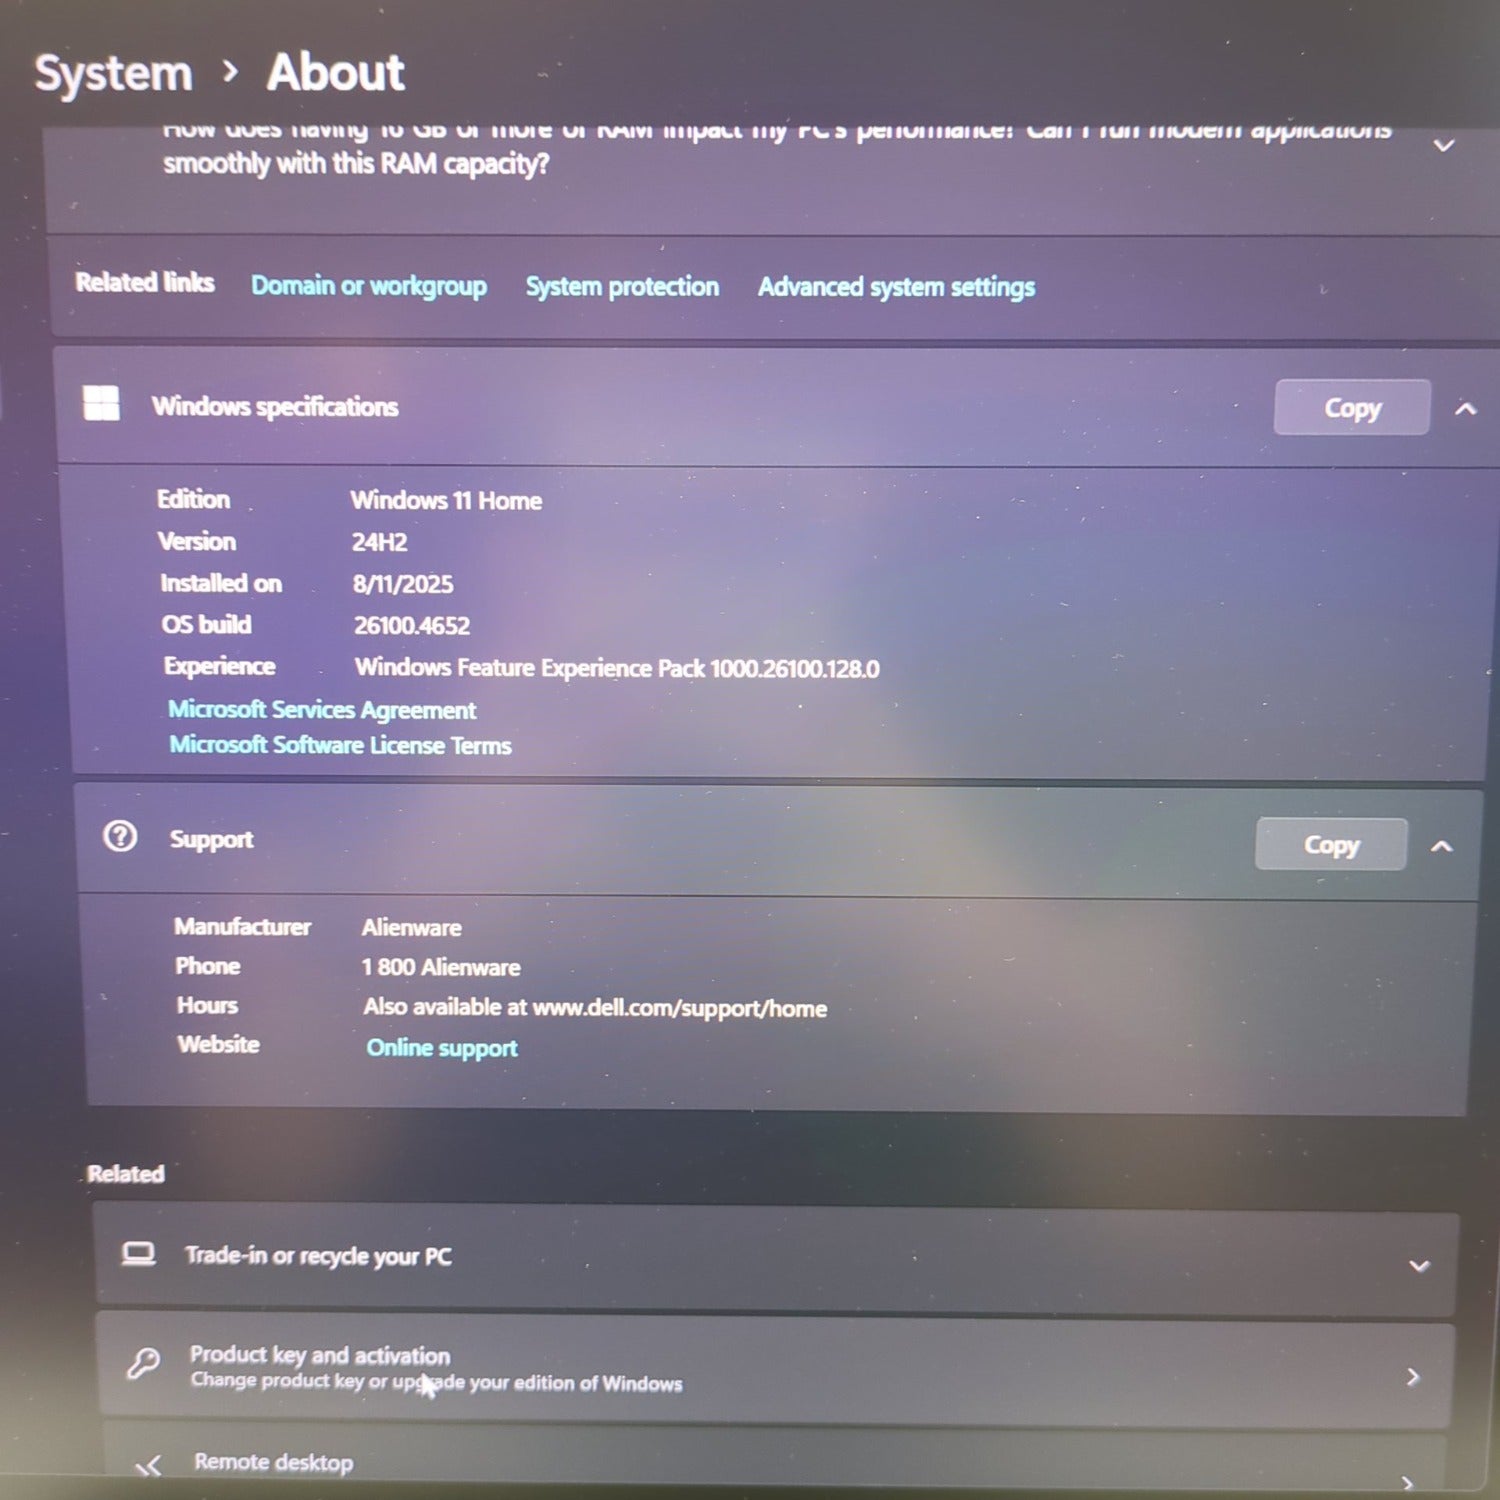Viewport: 1500px width, 1500px height.
Task: Click the Experience label
Action: point(219,666)
